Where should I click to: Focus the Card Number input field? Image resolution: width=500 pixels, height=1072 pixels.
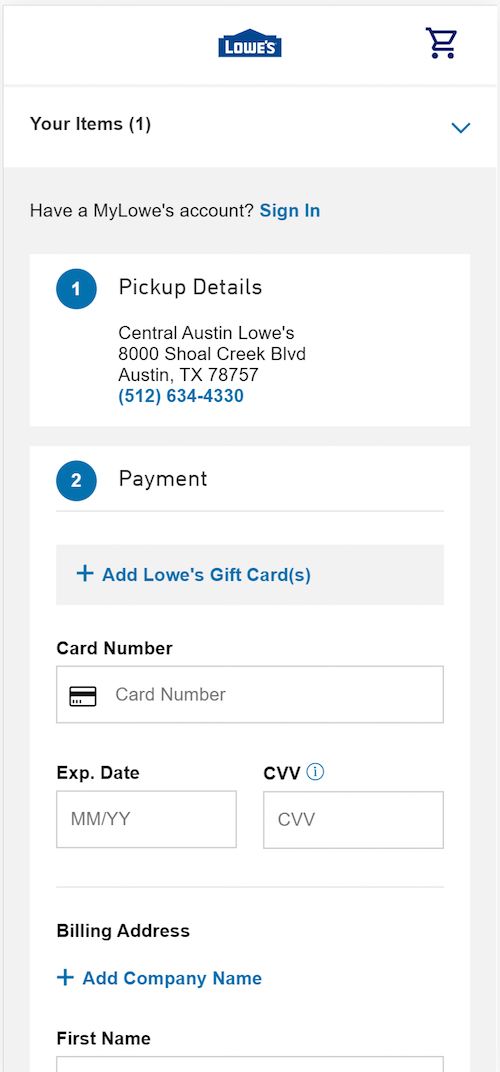250,695
